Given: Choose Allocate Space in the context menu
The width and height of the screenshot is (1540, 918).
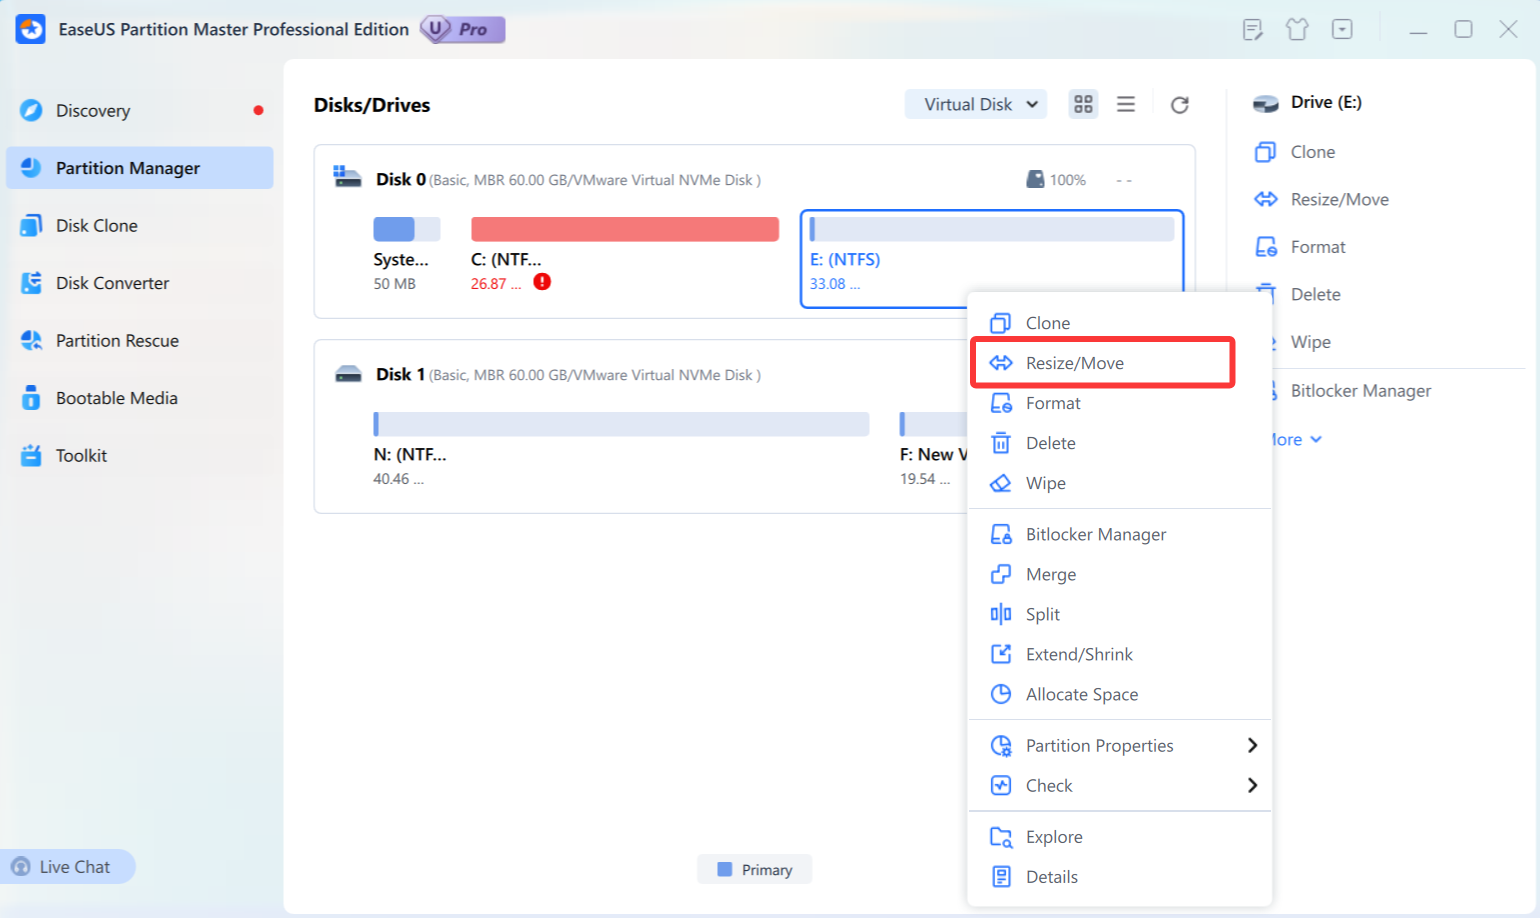Looking at the screenshot, I should (1120, 694).
